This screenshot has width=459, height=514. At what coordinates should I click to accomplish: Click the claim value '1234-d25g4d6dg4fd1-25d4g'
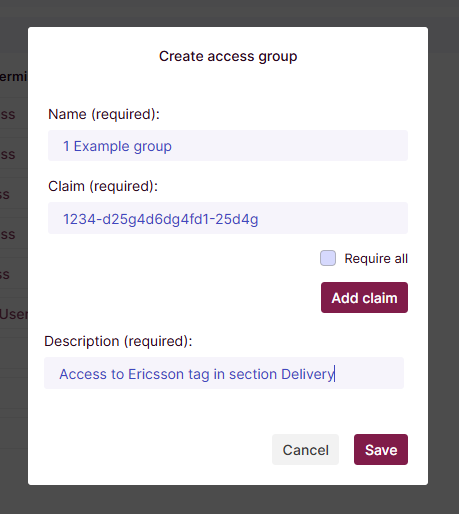click(161, 219)
